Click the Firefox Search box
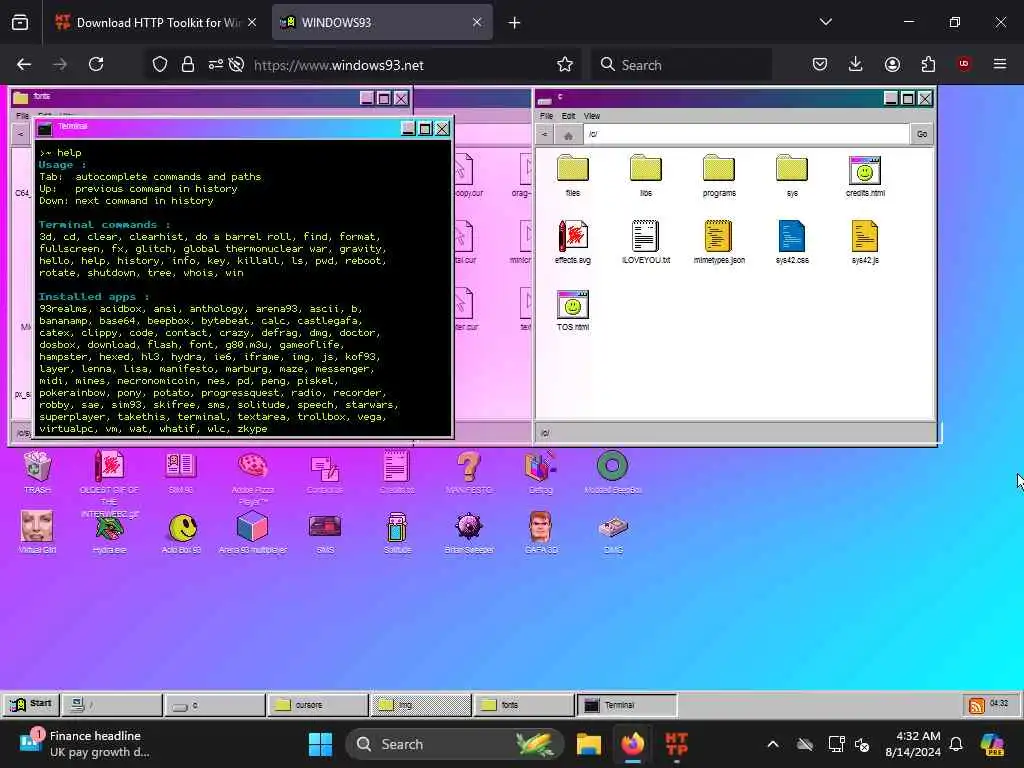Image resolution: width=1024 pixels, height=768 pixels. (x=681, y=65)
